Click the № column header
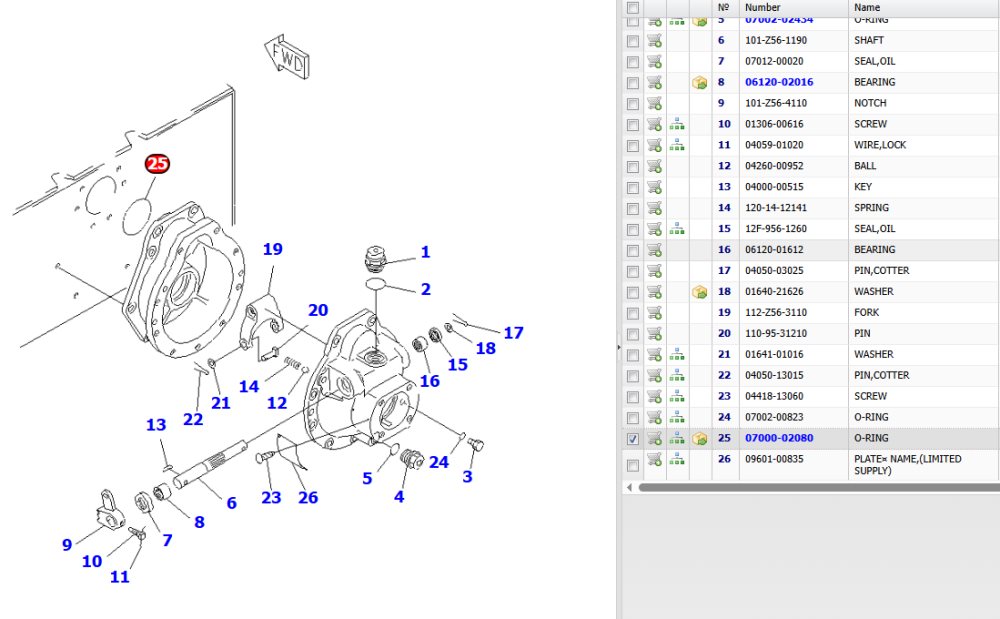This screenshot has height=619, width=1000. [x=725, y=8]
